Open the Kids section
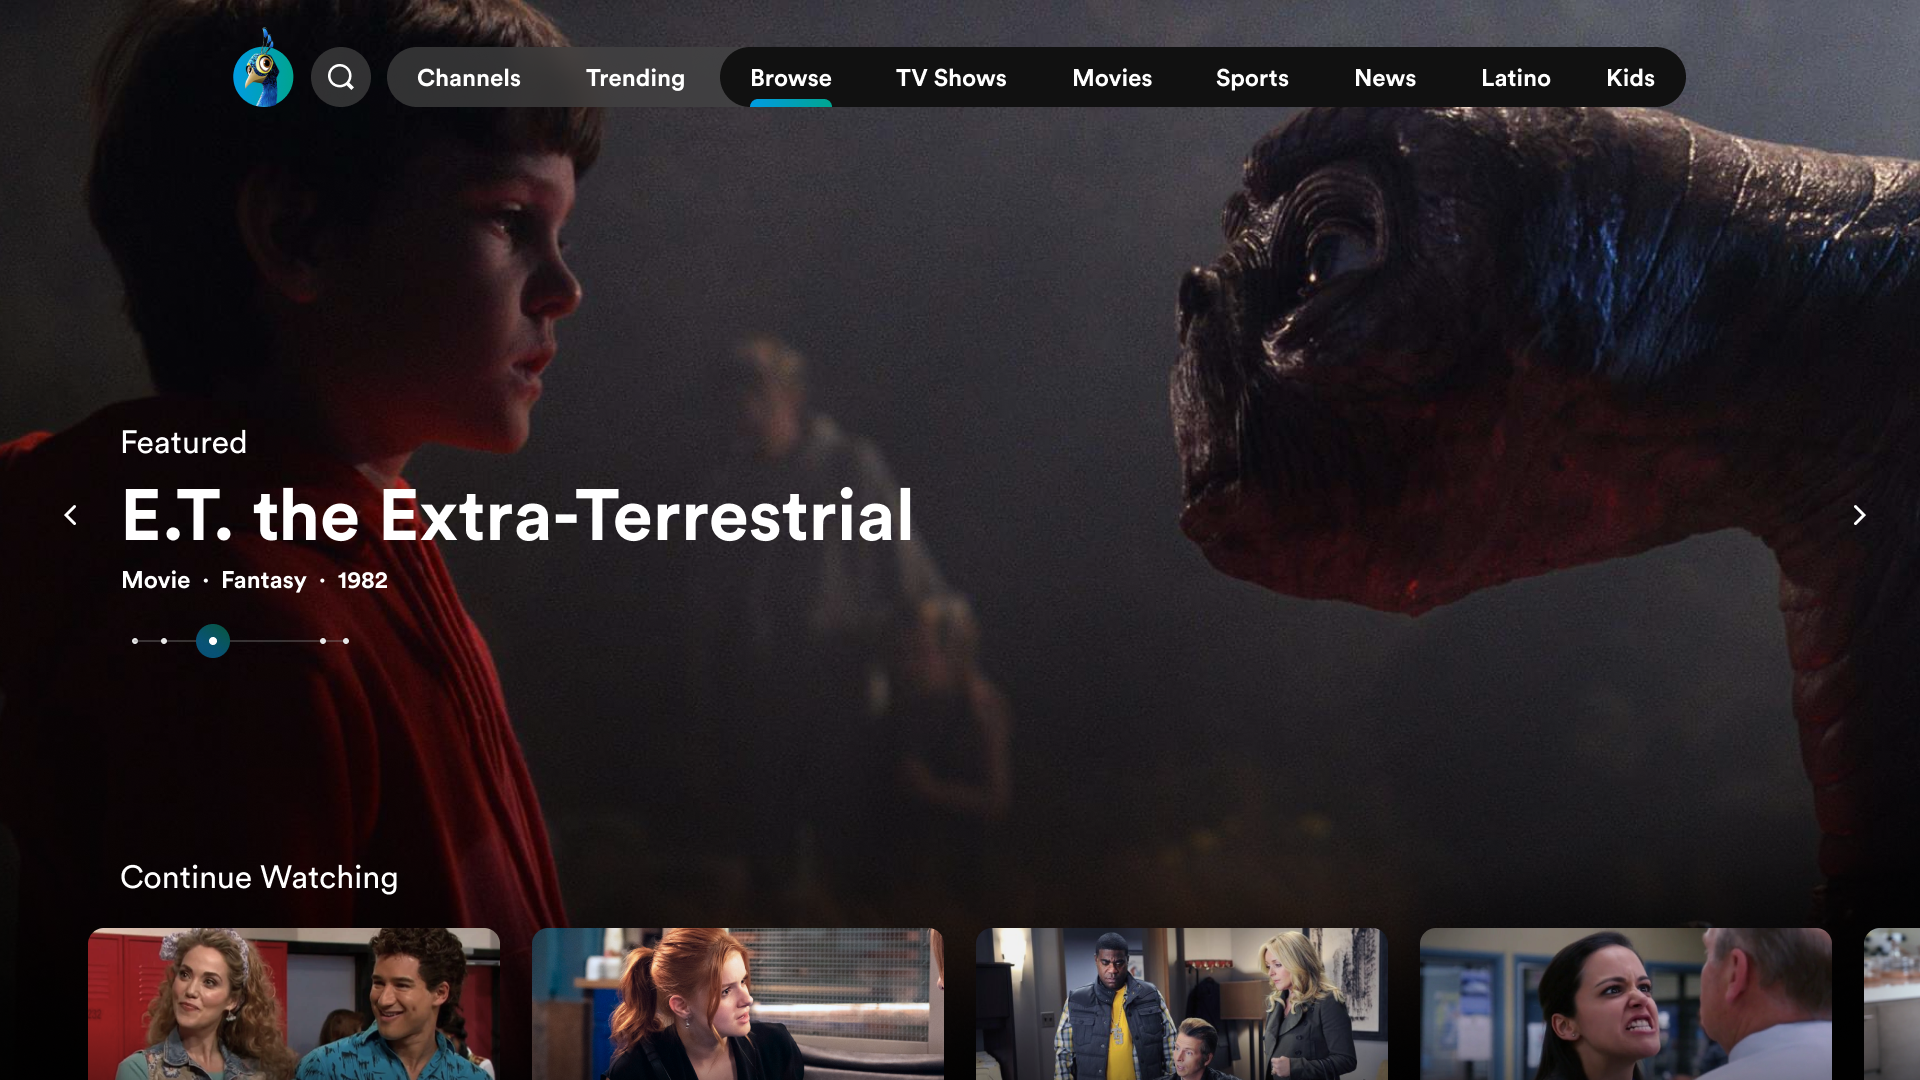 click(1630, 78)
